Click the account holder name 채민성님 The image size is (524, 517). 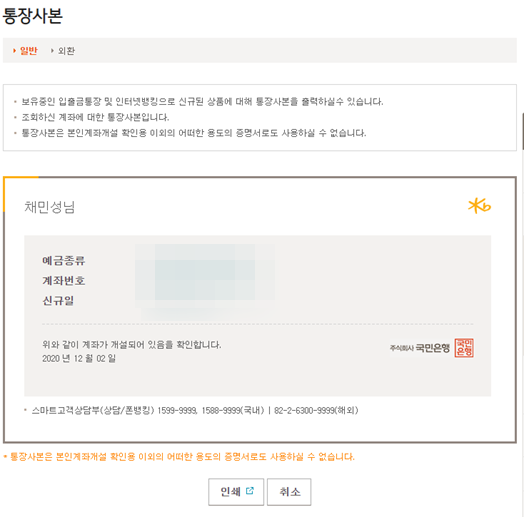point(49,207)
